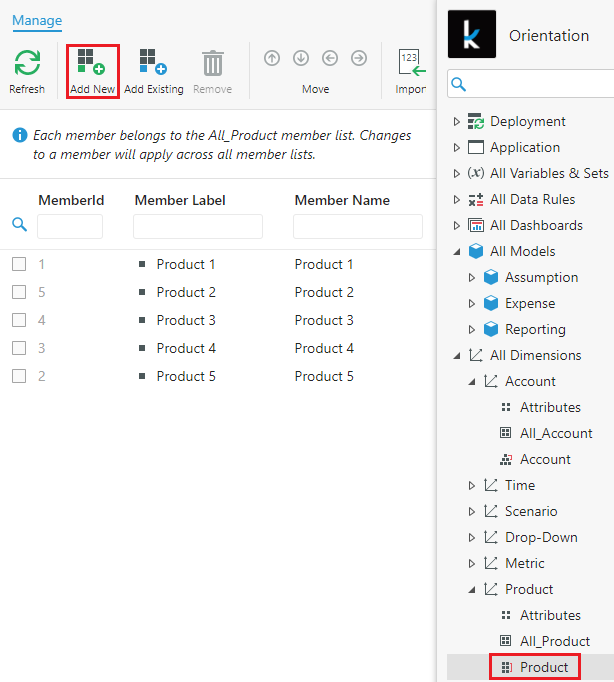This screenshot has width=614, height=682.
Task: Click the Reporting model cube icon
Action: 491,329
